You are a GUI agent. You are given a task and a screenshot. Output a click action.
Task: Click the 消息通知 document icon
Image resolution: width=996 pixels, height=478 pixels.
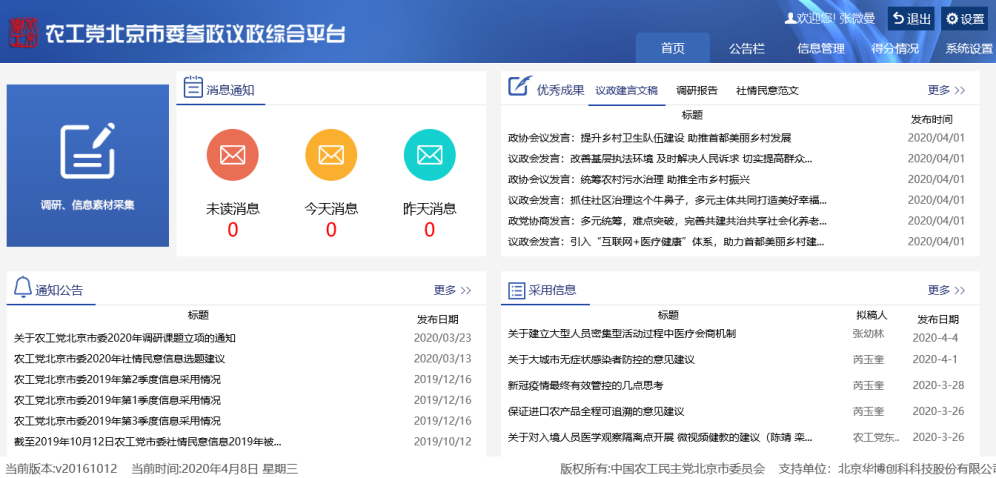tap(193, 88)
